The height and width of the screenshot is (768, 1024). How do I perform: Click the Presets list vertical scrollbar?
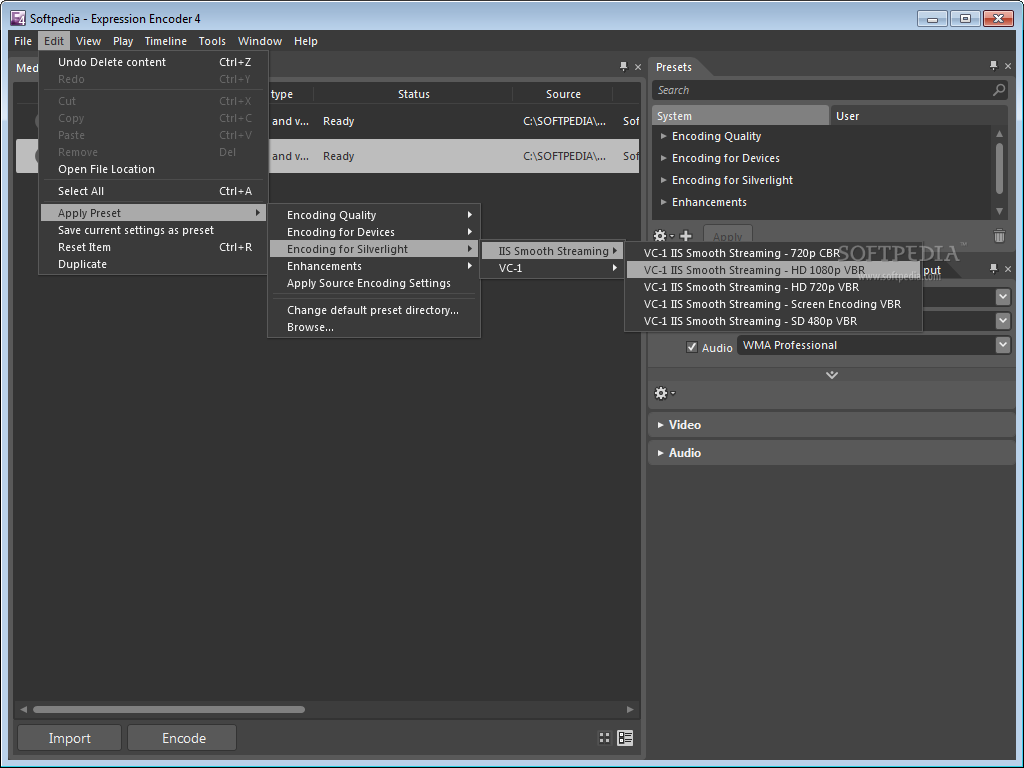pos(999,168)
